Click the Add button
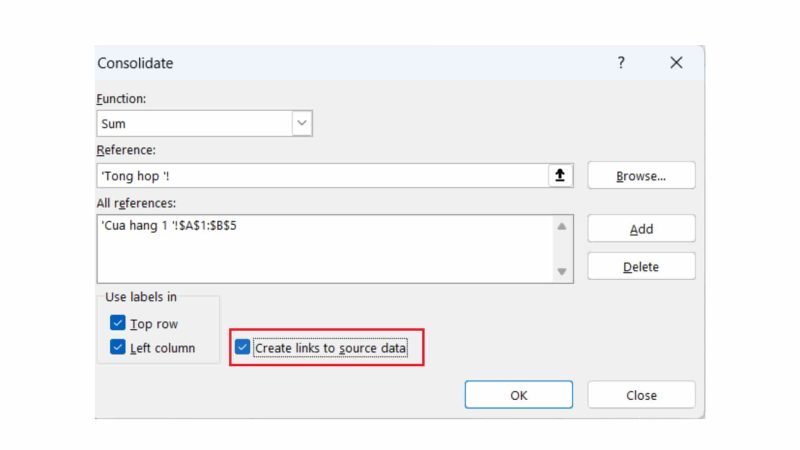 pyautogui.click(x=641, y=229)
